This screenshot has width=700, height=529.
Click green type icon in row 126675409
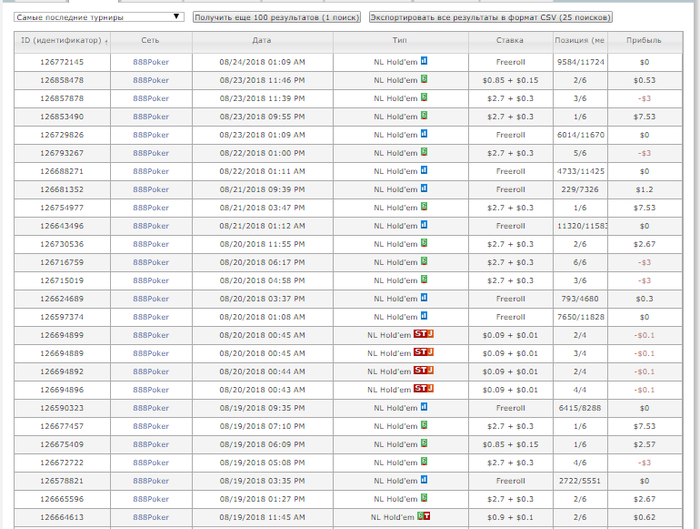[424, 443]
